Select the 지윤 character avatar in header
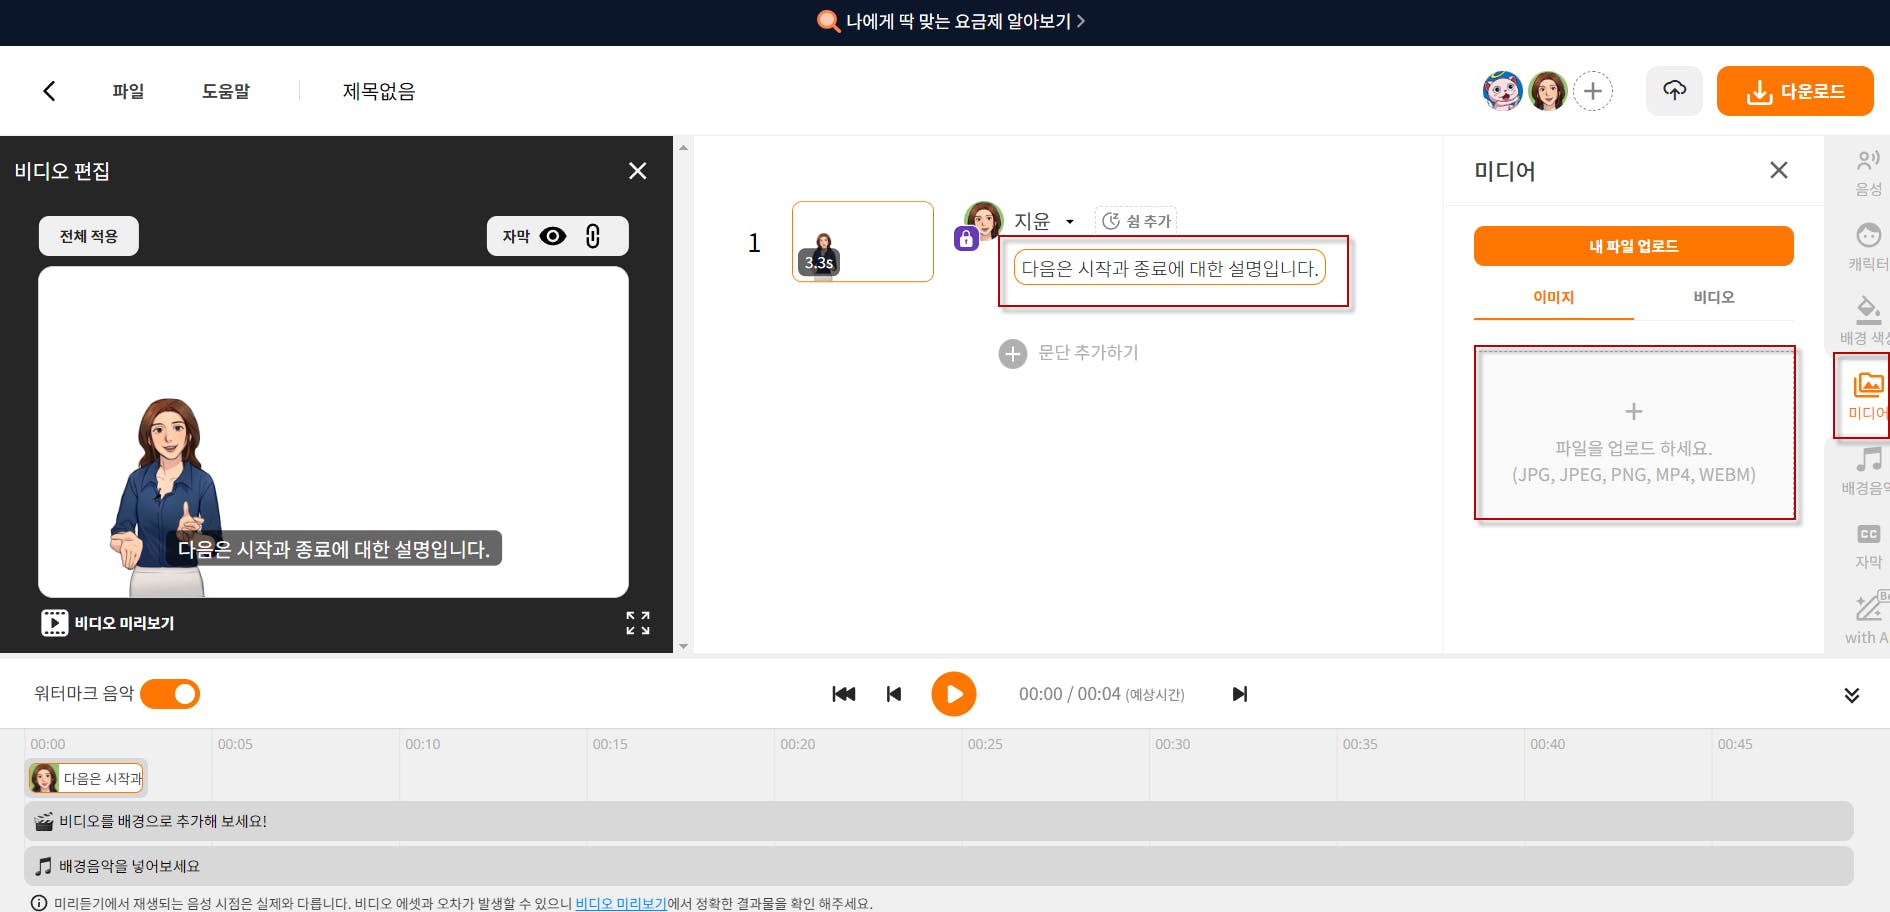1890x912 pixels. click(1548, 91)
